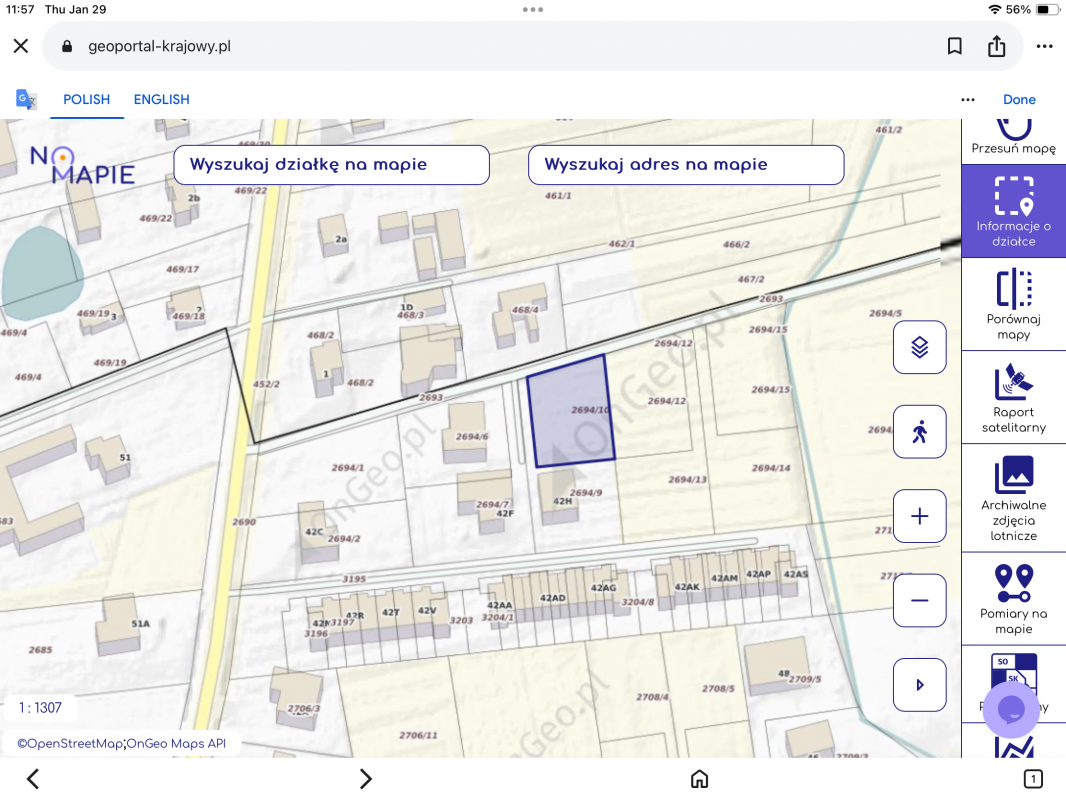Zoom out with the minus button
This screenshot has width=1066, height=800.
pos(919,600)
